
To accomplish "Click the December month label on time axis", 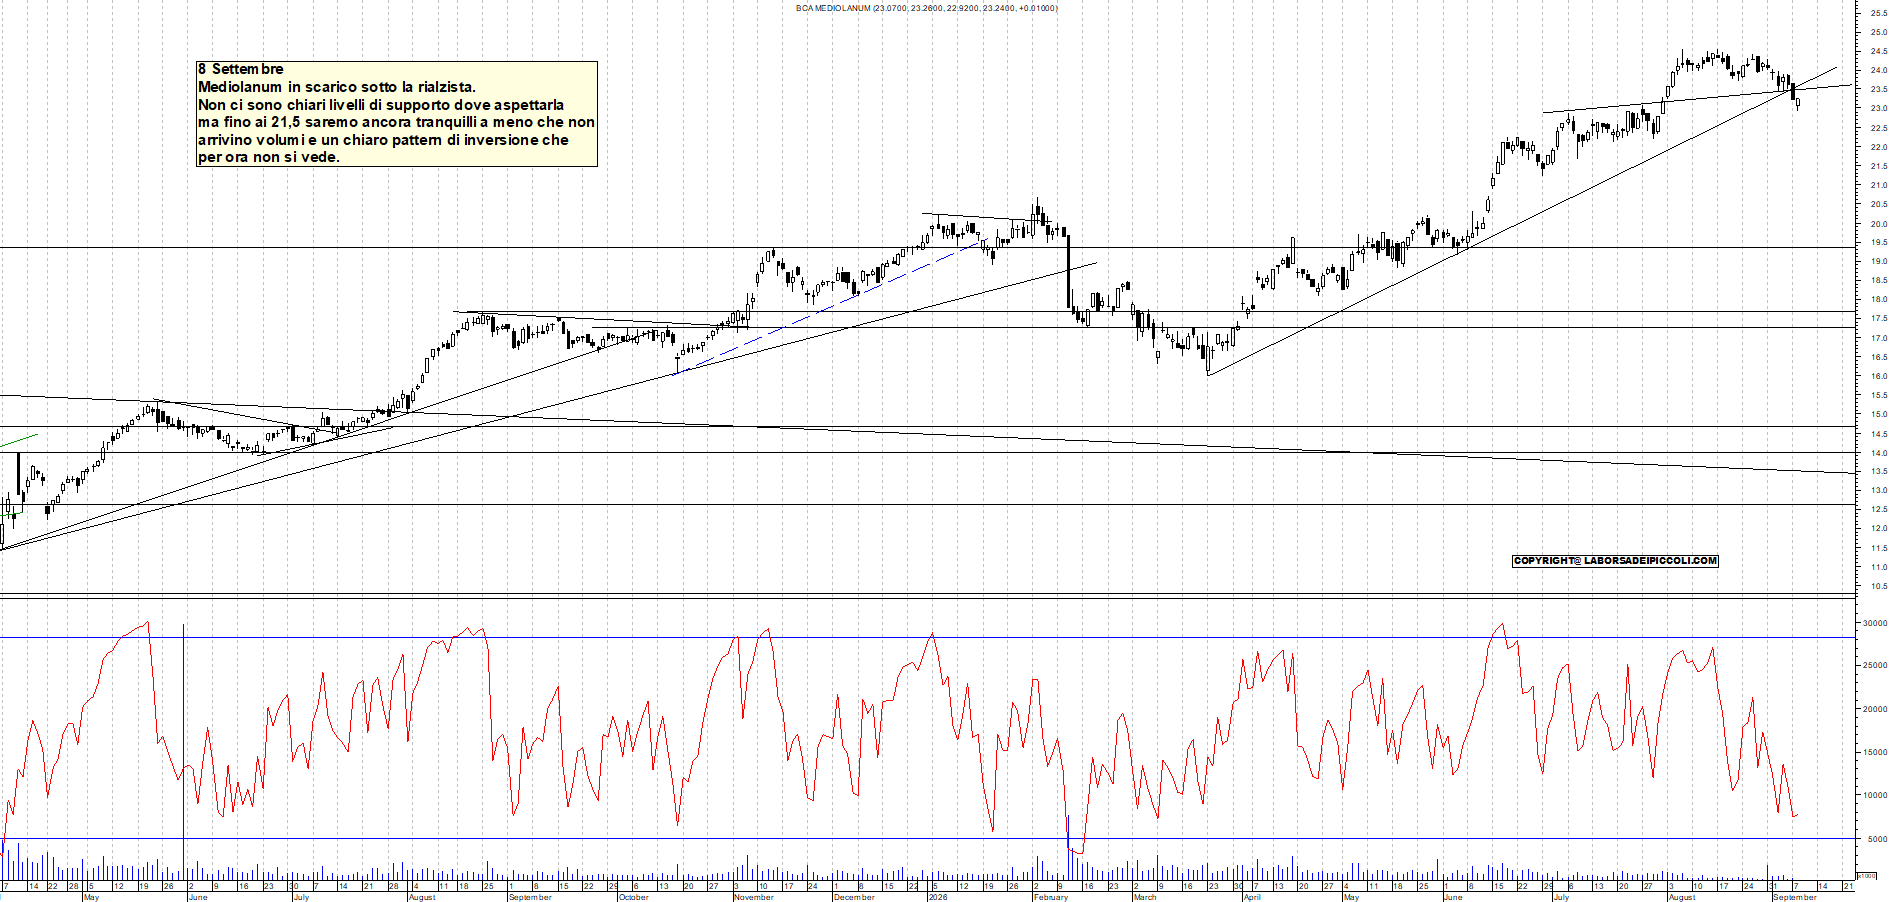I will (x=854, y=897).
